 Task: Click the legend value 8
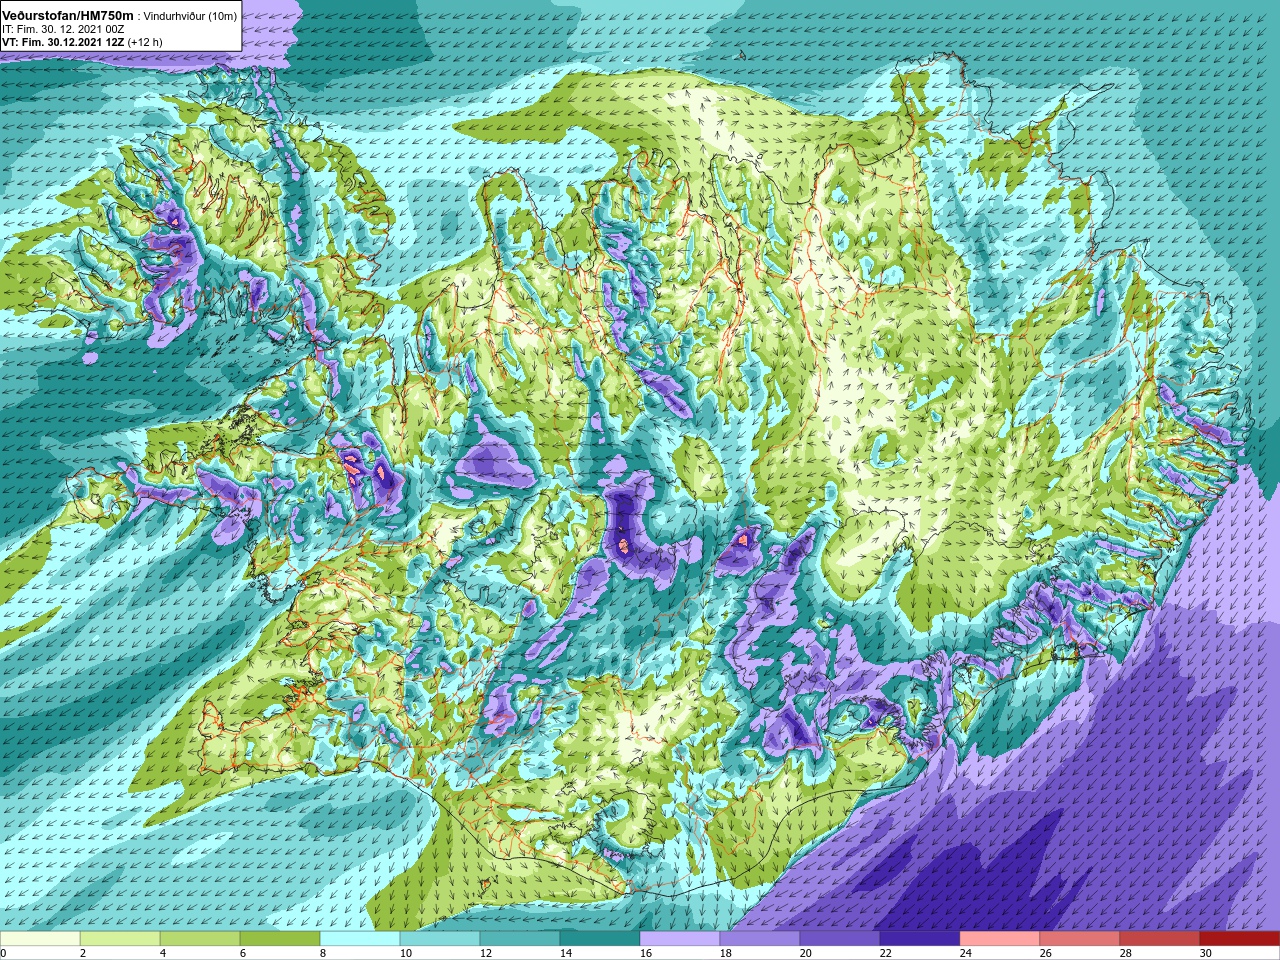324,953
